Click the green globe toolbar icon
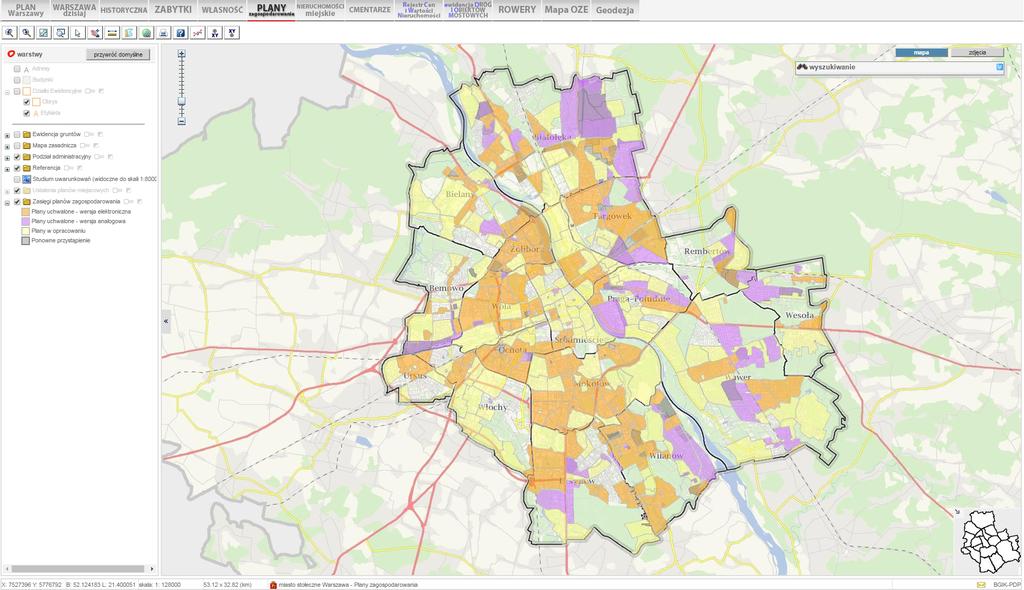Image resolution: width=1024 pixels, height=590 pixels. tap(146, 33)
